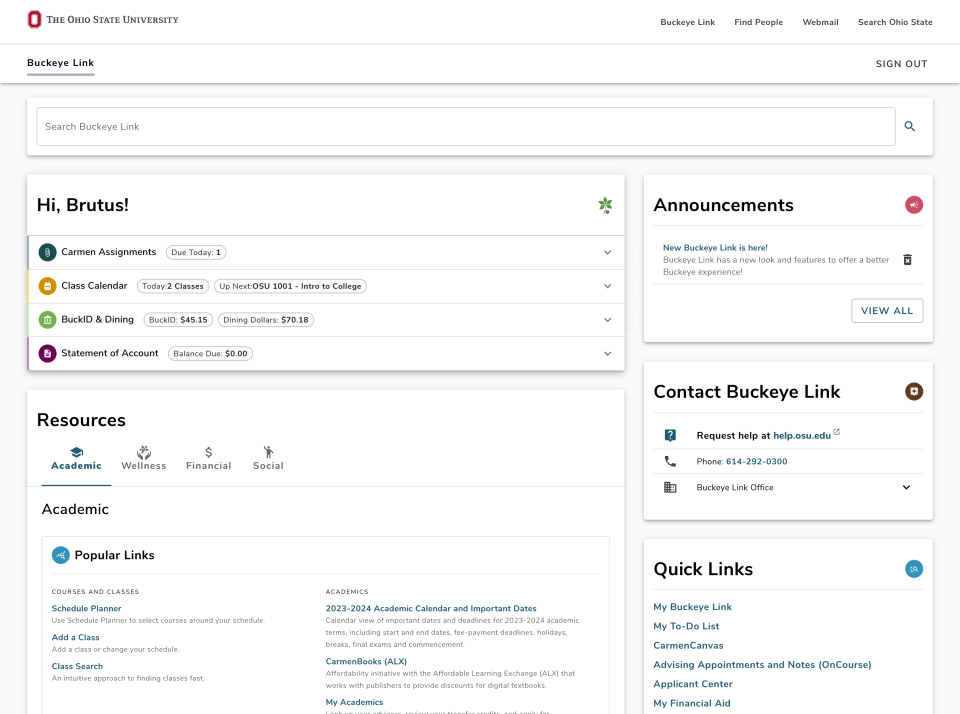Click SIGN OUT
The image size is (960, 714).
click(x=901, y=64)
